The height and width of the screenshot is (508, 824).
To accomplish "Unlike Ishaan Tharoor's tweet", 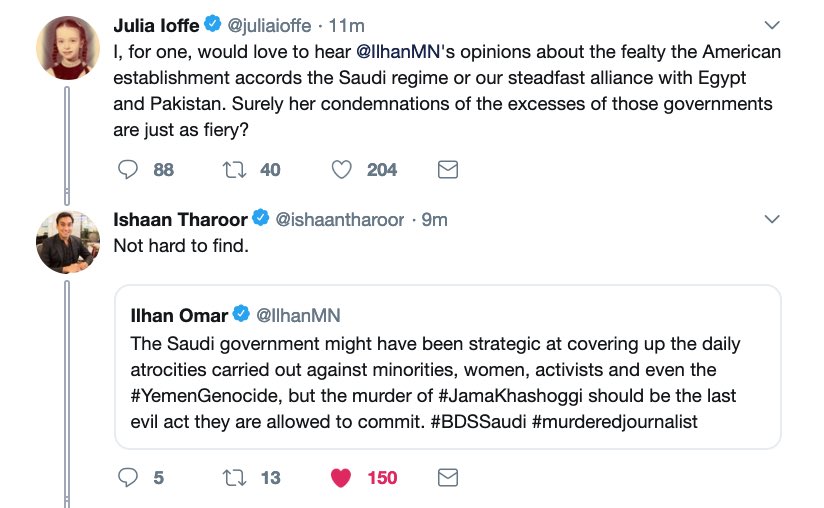I will pyautogui.click(x=342, y=477).
